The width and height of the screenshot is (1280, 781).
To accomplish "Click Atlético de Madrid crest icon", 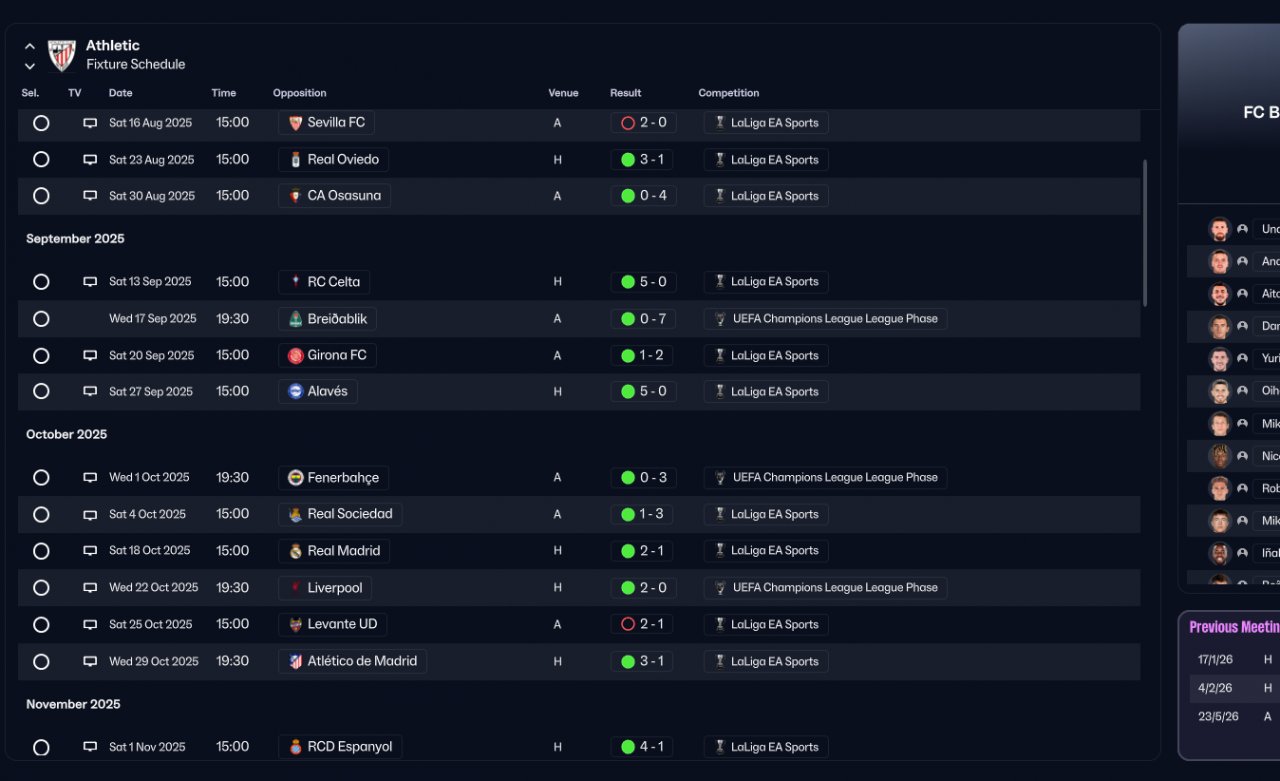I will [295, 661].
